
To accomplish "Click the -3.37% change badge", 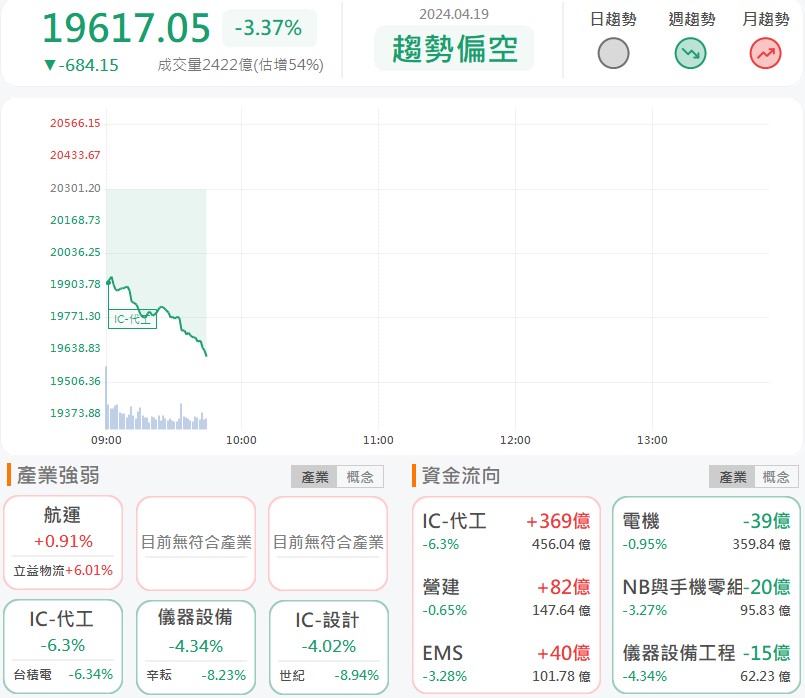I will tap(269, 28).
